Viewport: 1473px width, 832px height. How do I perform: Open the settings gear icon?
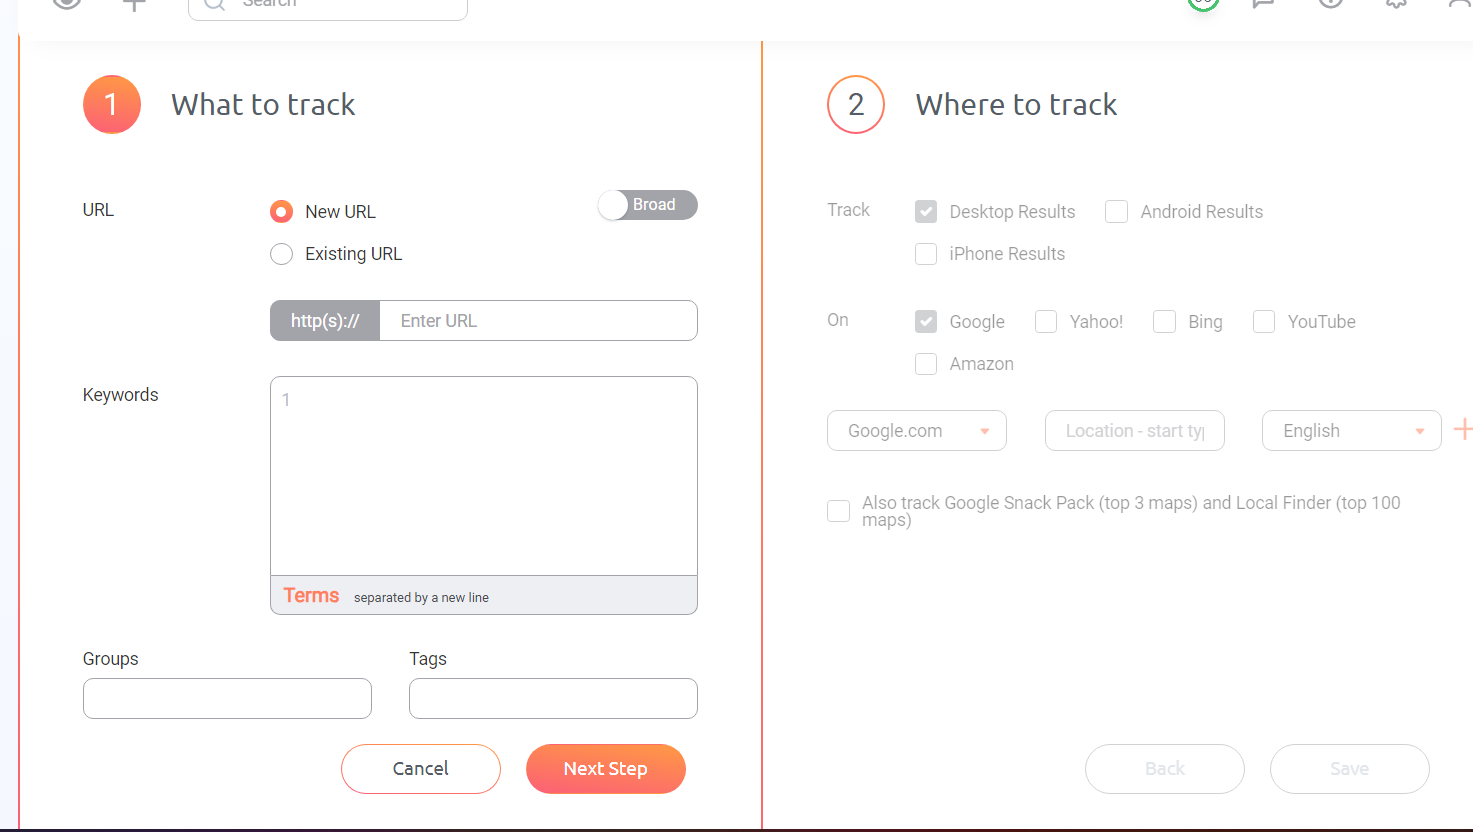tap(1396, 3)
